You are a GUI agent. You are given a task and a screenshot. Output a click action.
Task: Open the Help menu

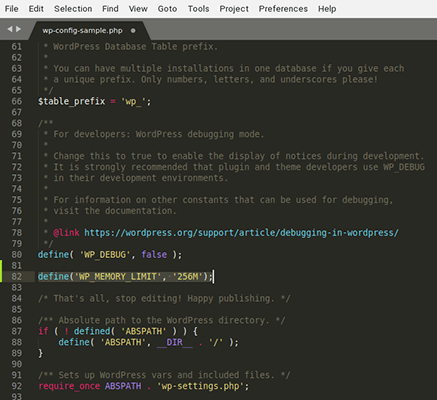coord(327,9)
